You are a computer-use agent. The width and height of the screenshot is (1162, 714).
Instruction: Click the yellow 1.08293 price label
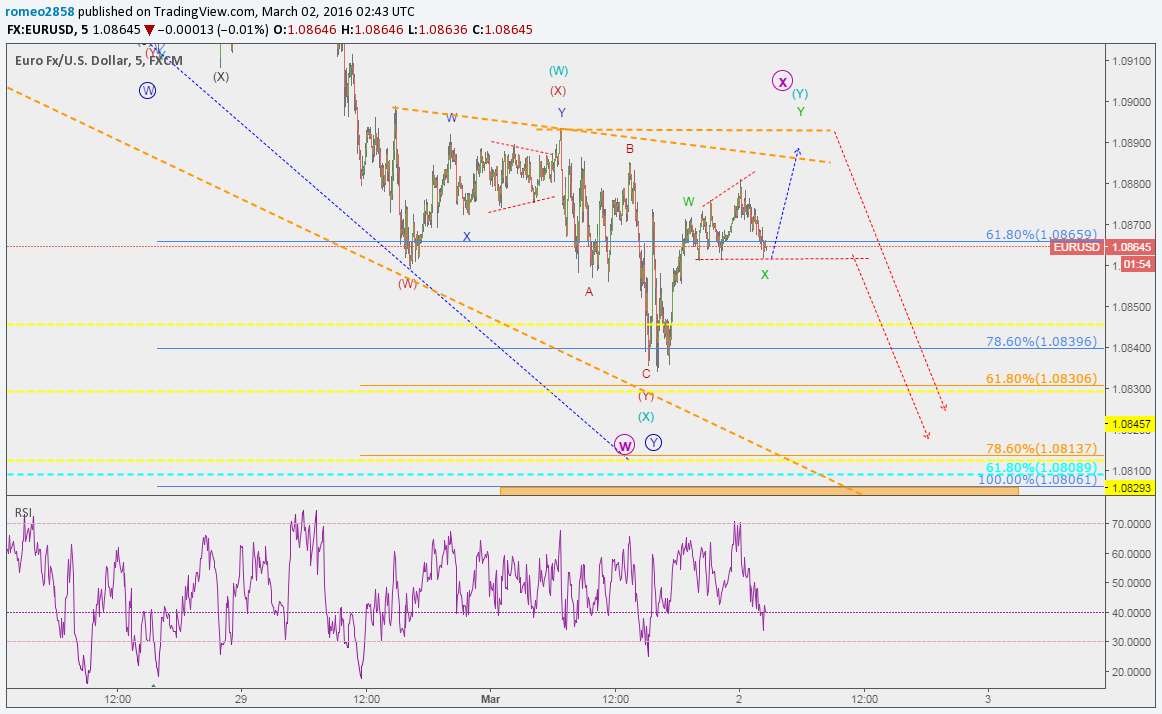pyautogui.click(x=1132, y=487)
